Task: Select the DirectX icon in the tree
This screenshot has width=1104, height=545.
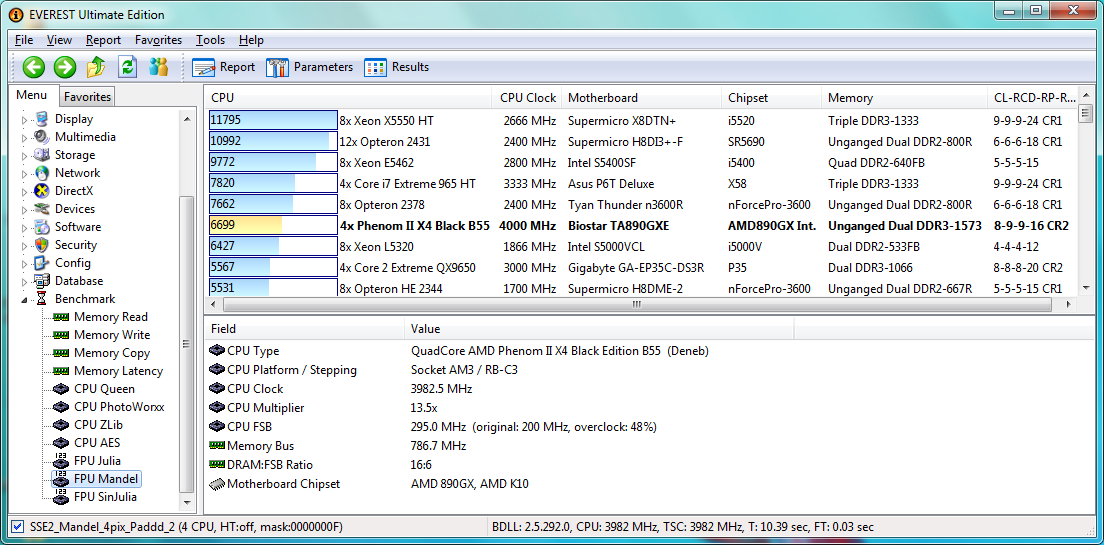Action: coord(42,191)
